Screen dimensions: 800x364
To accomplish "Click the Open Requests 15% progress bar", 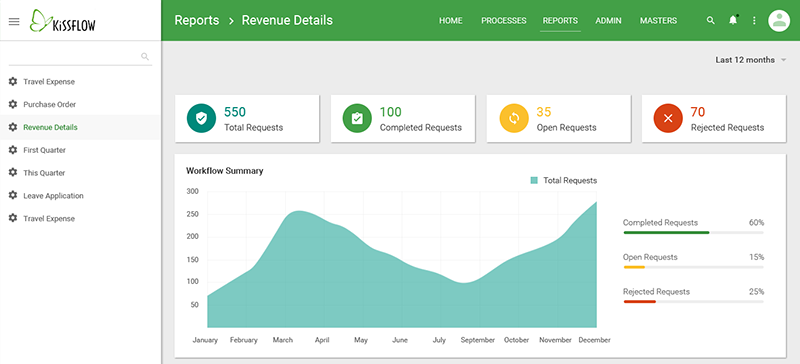I will coord(693,267).
